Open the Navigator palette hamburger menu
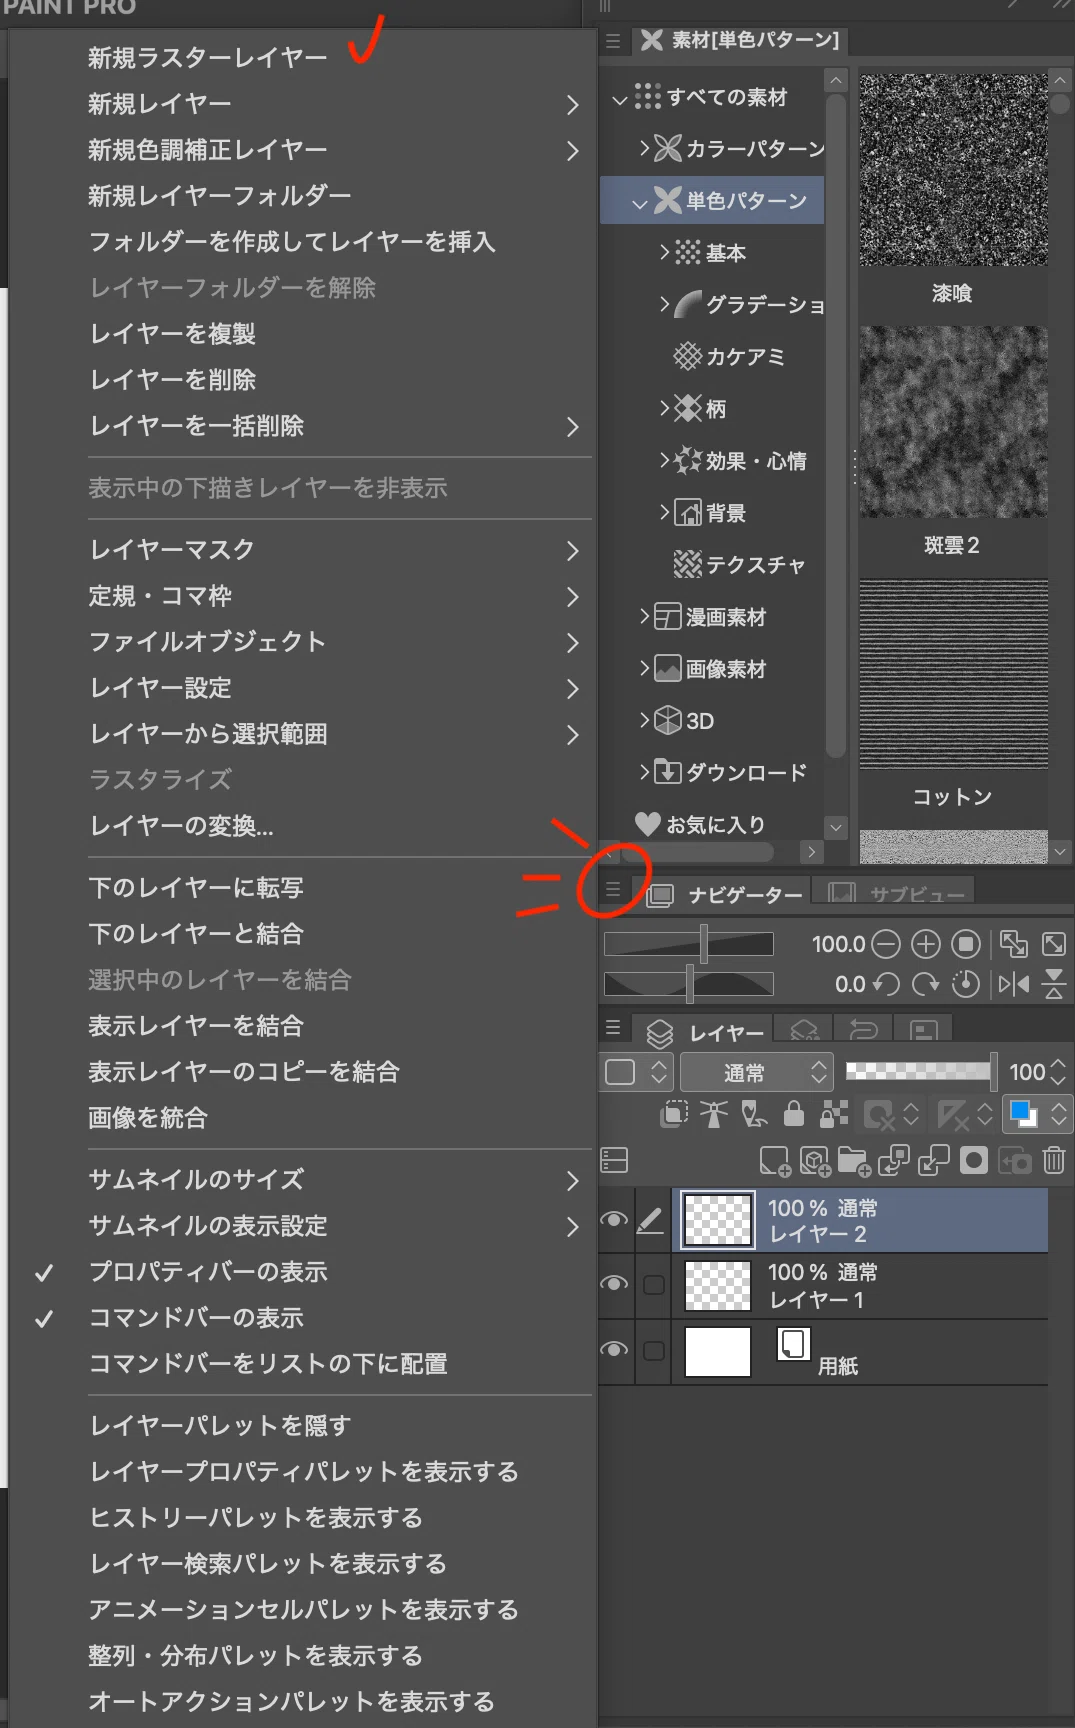 613,889
